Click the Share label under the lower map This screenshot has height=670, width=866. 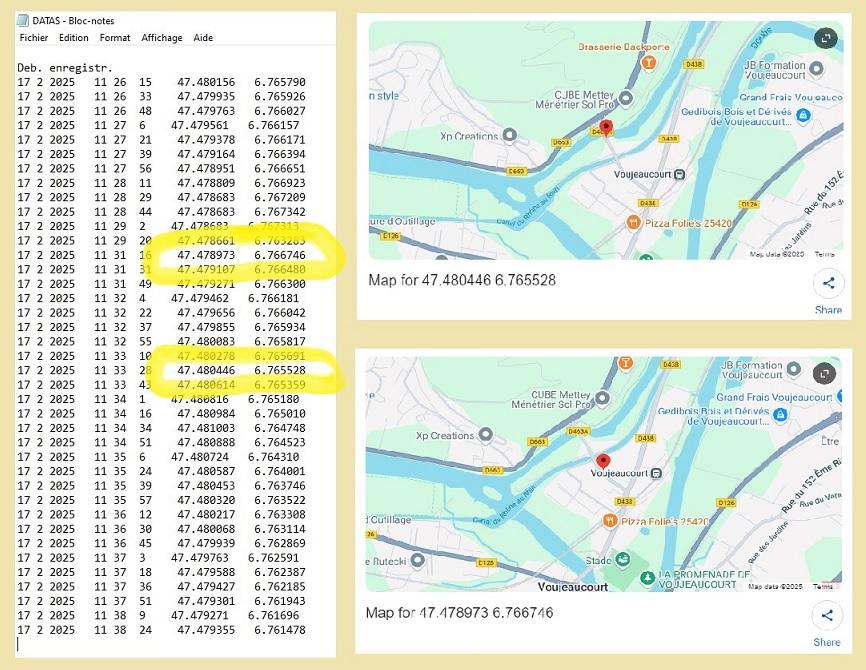click(x=827, y=642)
